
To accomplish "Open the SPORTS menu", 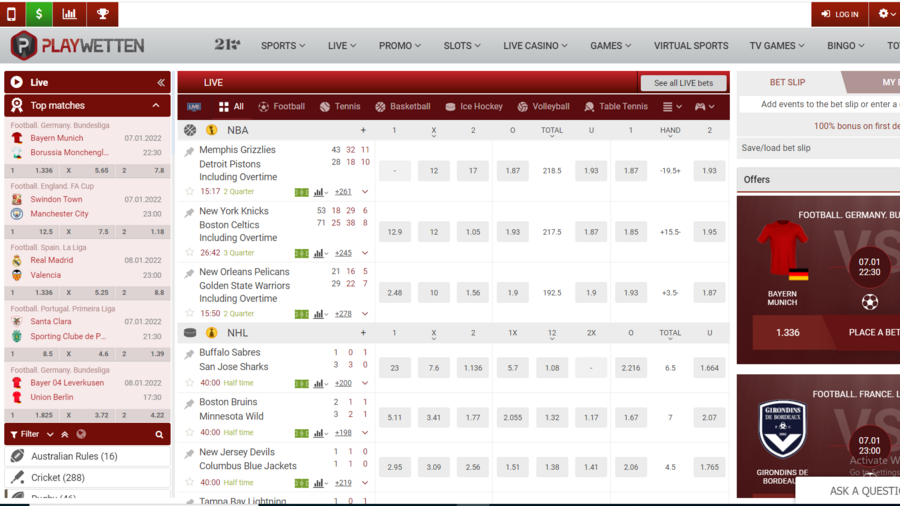I will click(283, 45).
